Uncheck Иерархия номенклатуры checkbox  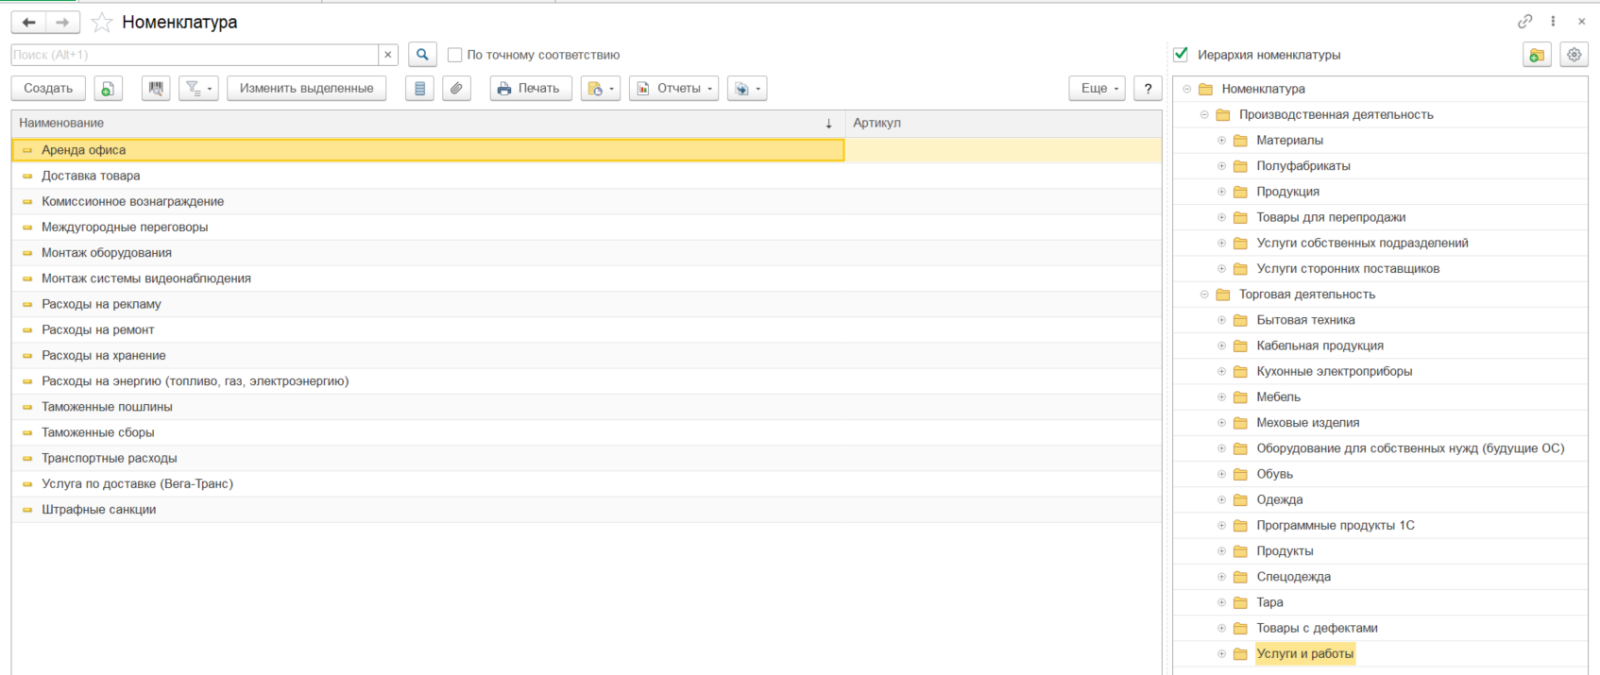coord(1181,54)
